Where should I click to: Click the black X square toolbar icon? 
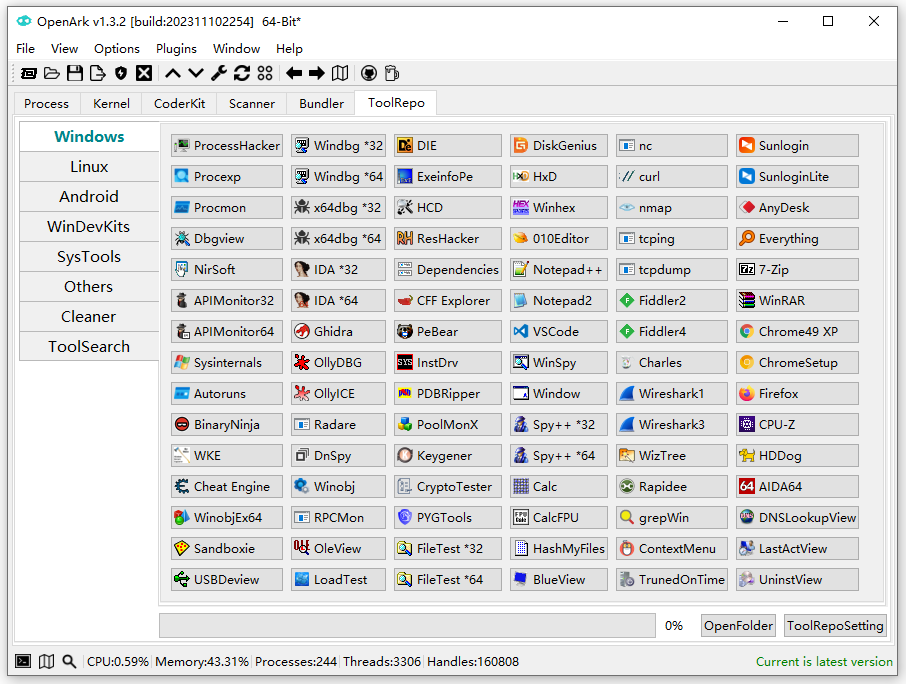144,73
